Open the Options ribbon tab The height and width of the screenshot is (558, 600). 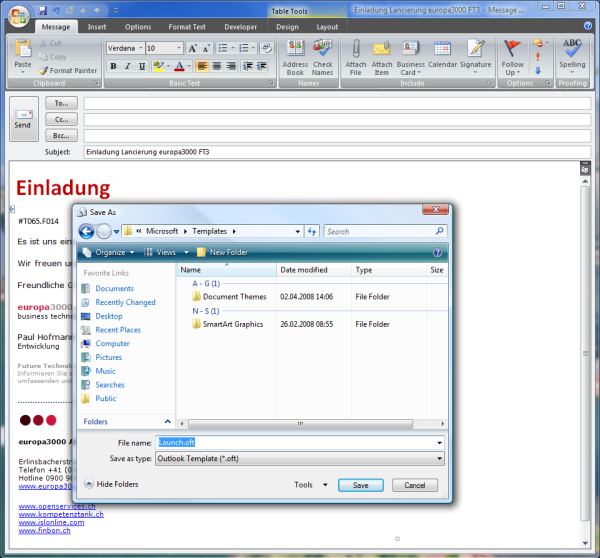138,27
